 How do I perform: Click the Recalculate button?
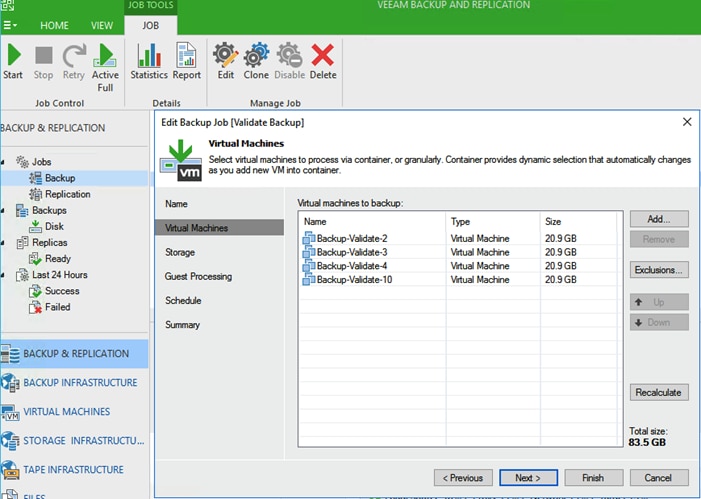point(659,393)
